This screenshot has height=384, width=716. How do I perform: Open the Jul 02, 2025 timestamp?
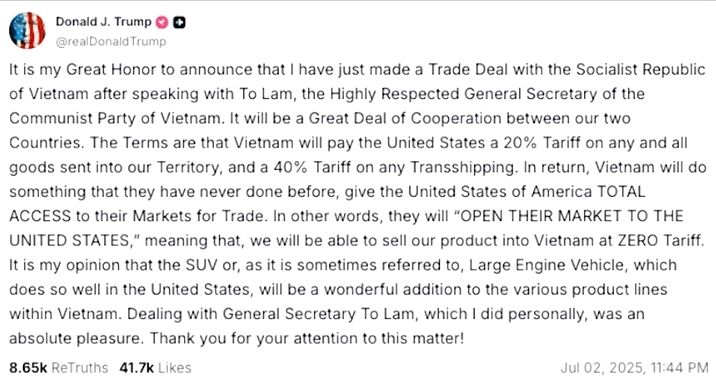tap(634, 368)
